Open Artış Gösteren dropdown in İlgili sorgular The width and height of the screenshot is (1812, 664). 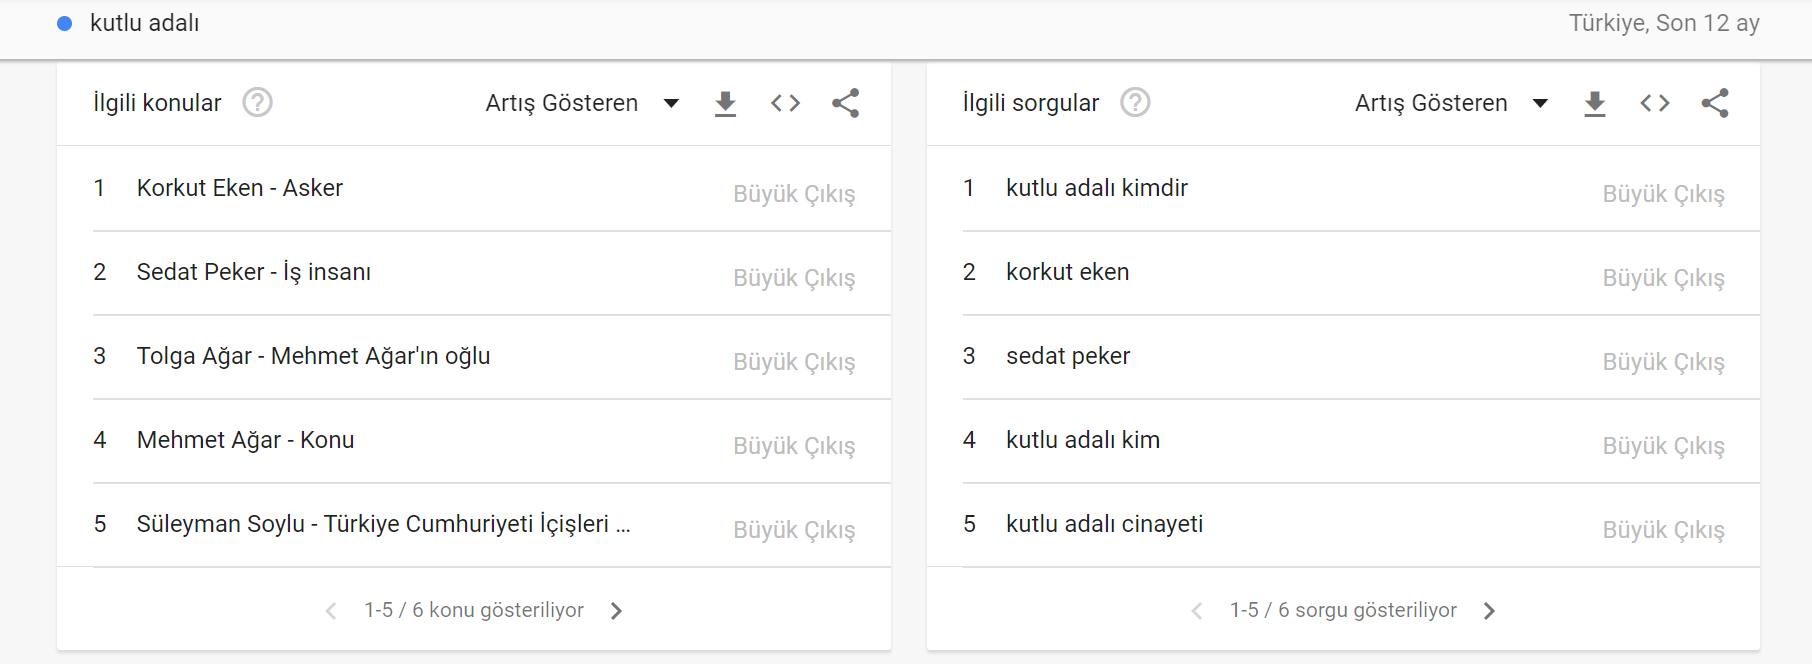pyautogui.click(x=1451, y=103)
